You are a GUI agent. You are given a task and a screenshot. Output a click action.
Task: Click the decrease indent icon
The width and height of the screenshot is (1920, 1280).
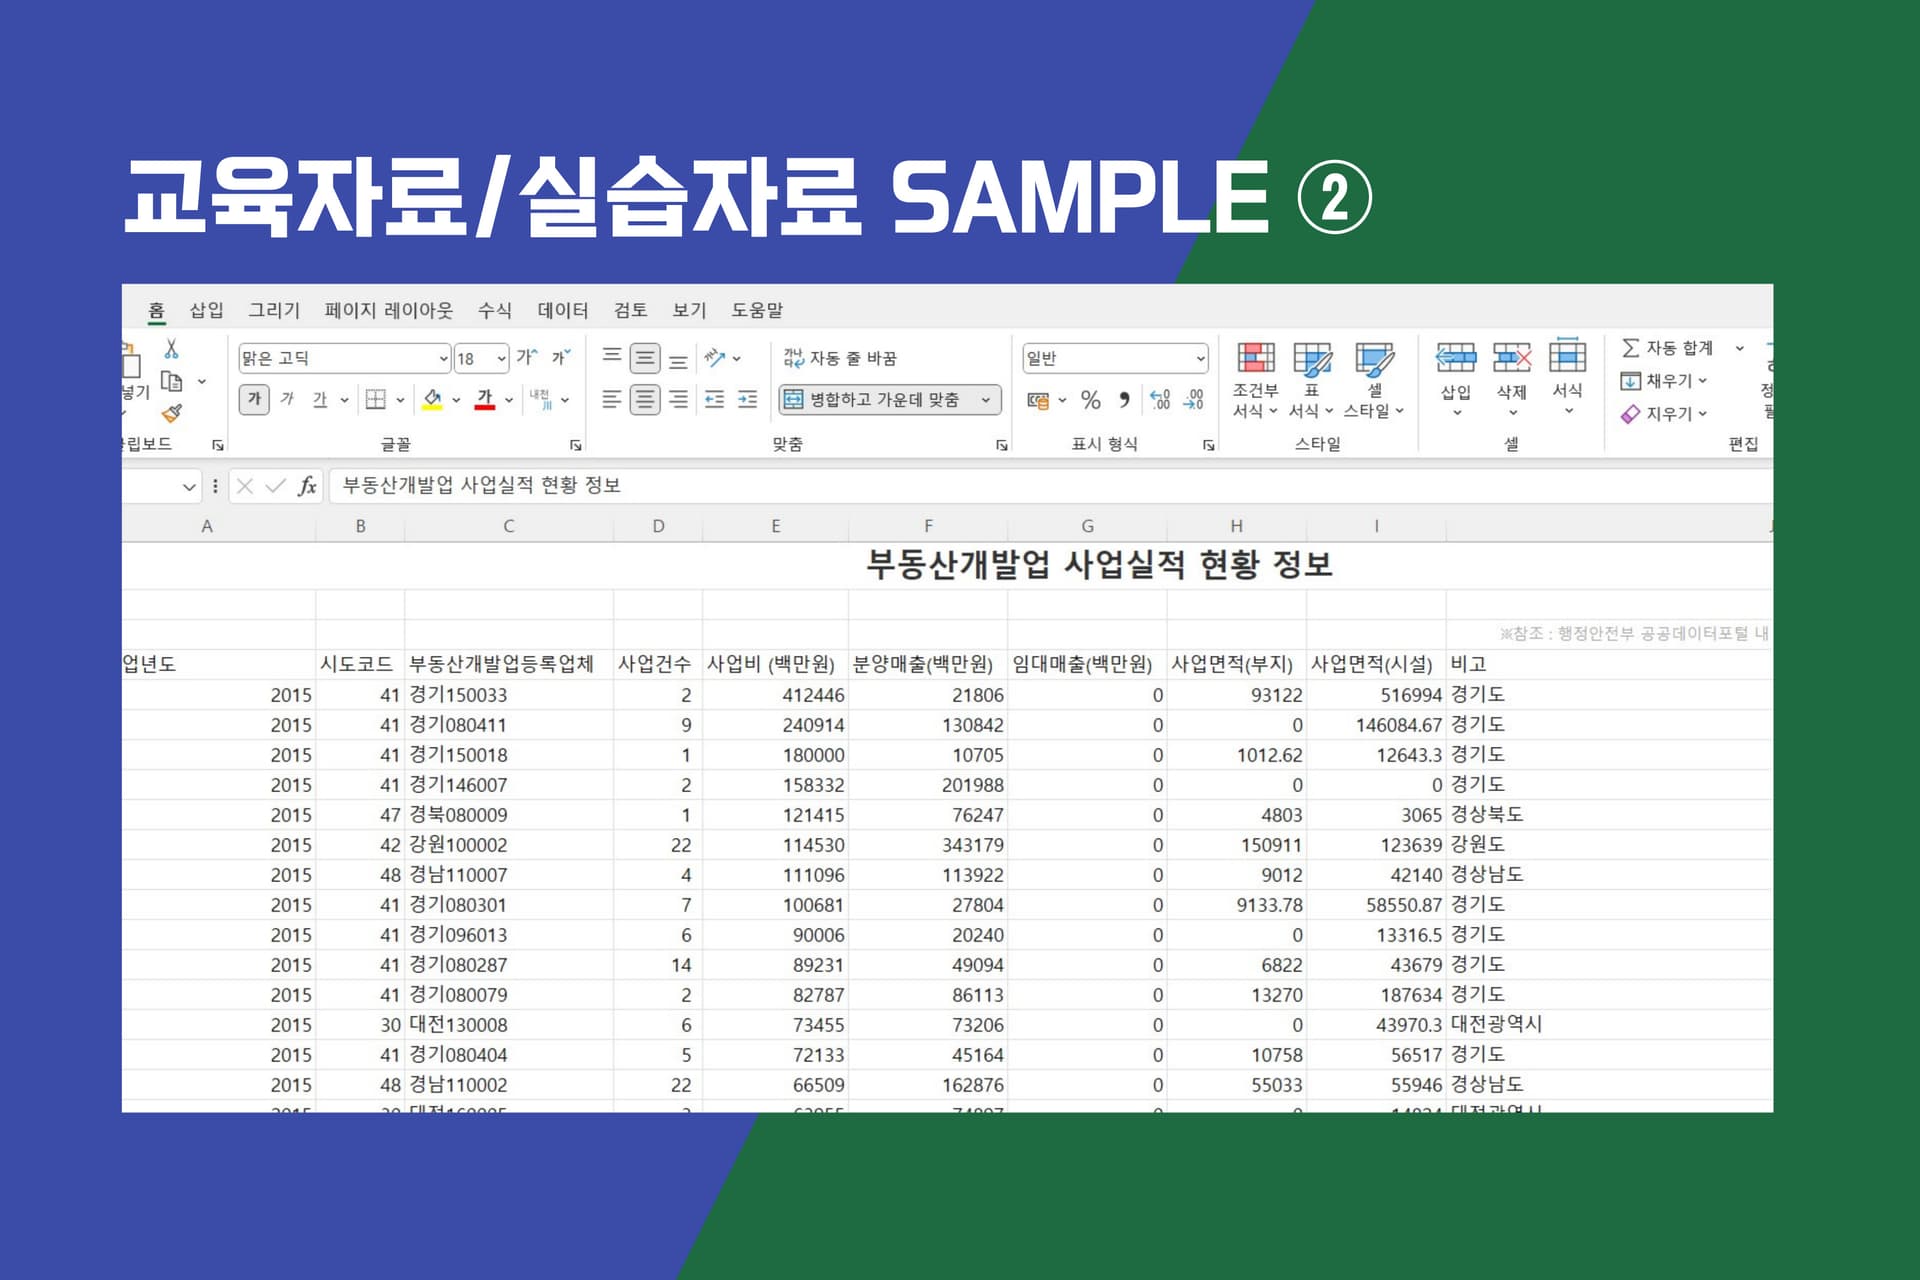point(715,400)
